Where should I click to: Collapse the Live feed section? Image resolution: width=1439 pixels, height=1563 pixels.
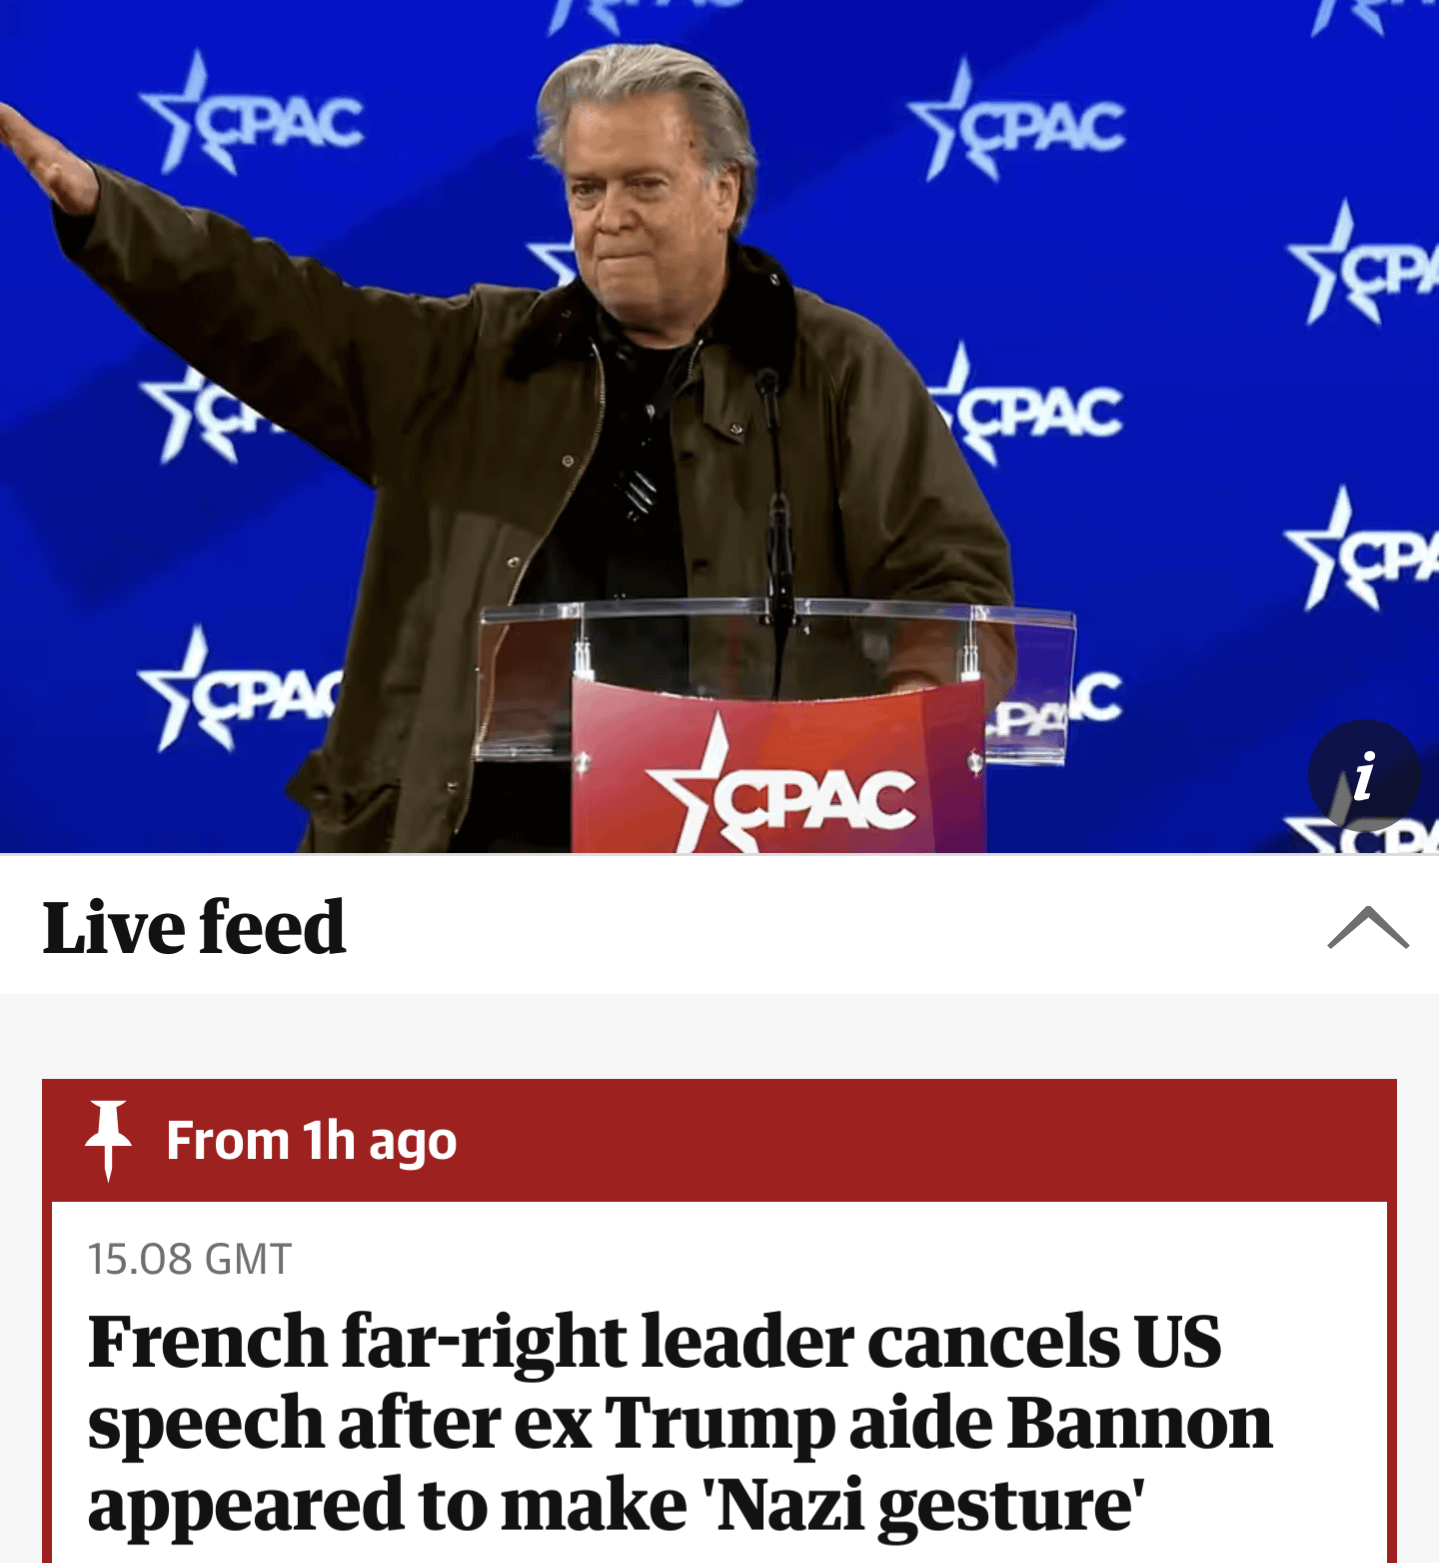[x=1368, y=927]
